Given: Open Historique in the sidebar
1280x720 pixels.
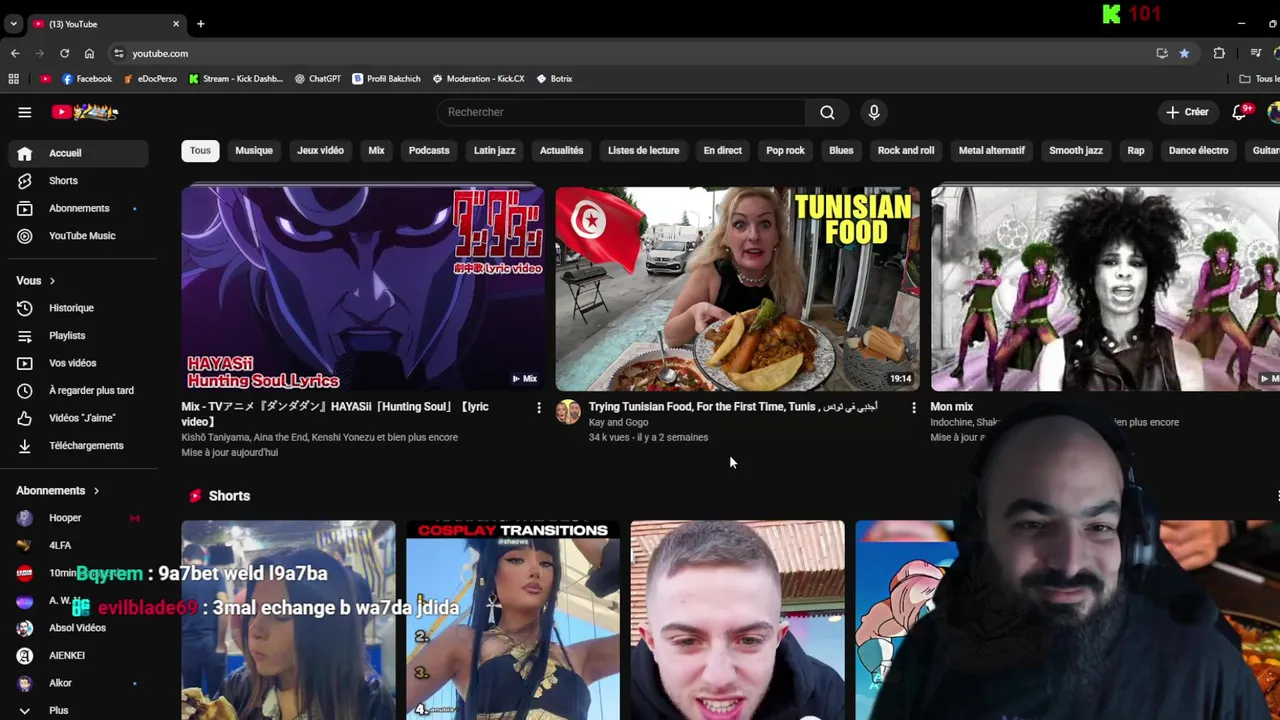Looking at the screenshot, I should [79, 308].
